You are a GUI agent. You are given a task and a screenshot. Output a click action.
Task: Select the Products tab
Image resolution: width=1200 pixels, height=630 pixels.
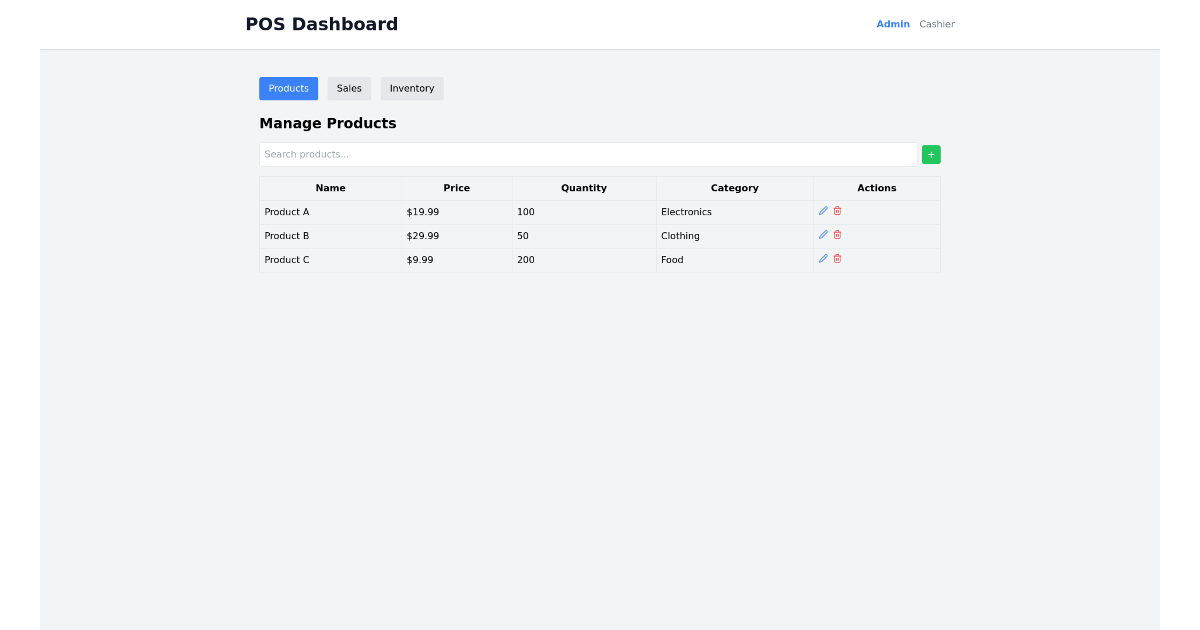[x=288, y=88]
